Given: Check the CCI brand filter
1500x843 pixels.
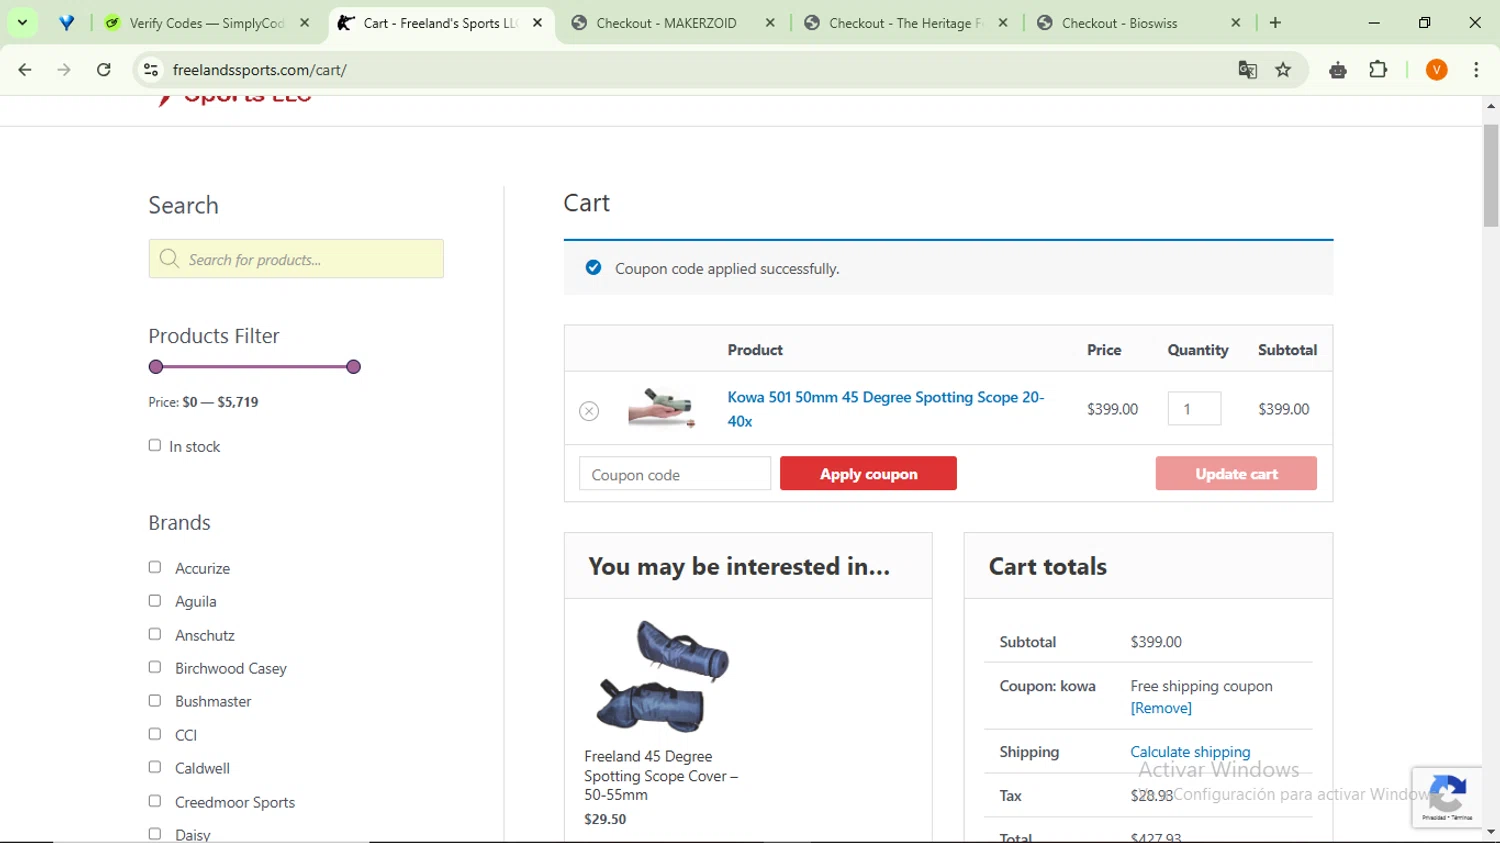Looking at the screenshot, I should point(155,734).
